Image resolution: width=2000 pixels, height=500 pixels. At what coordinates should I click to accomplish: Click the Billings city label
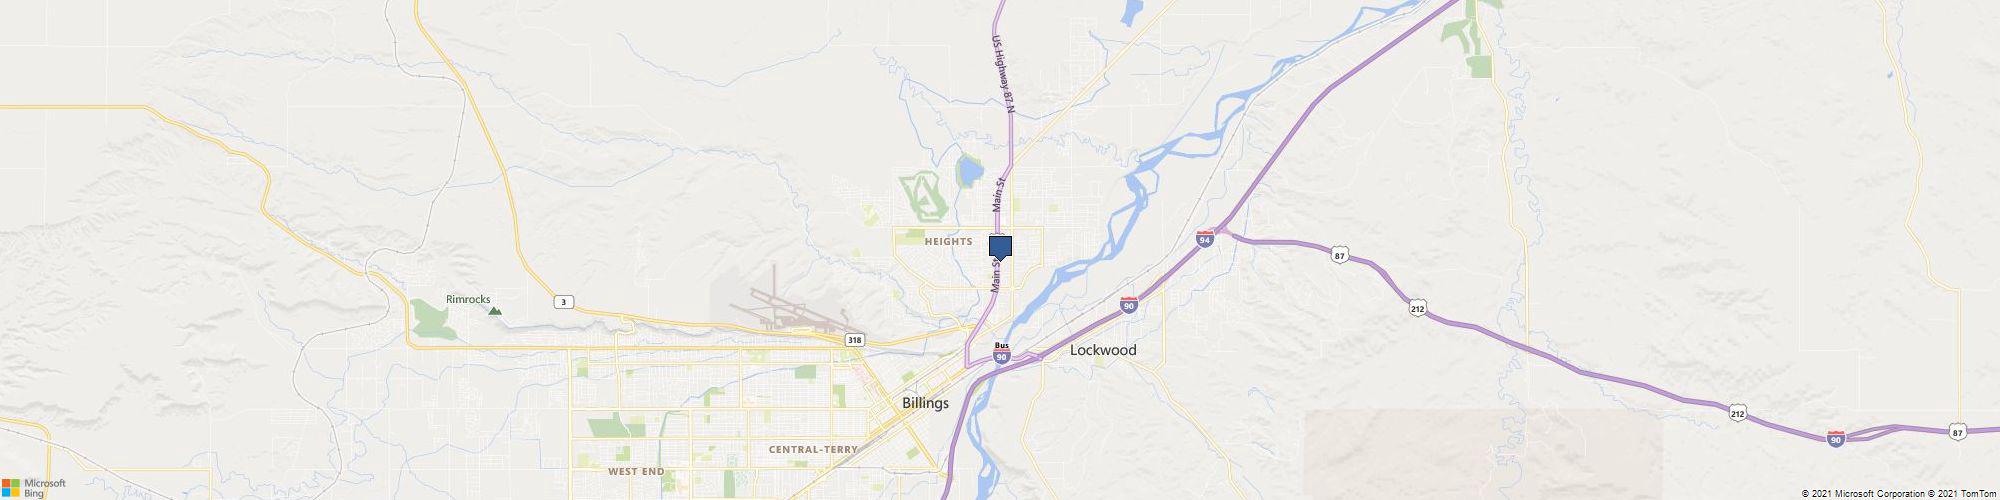(925, 403)
